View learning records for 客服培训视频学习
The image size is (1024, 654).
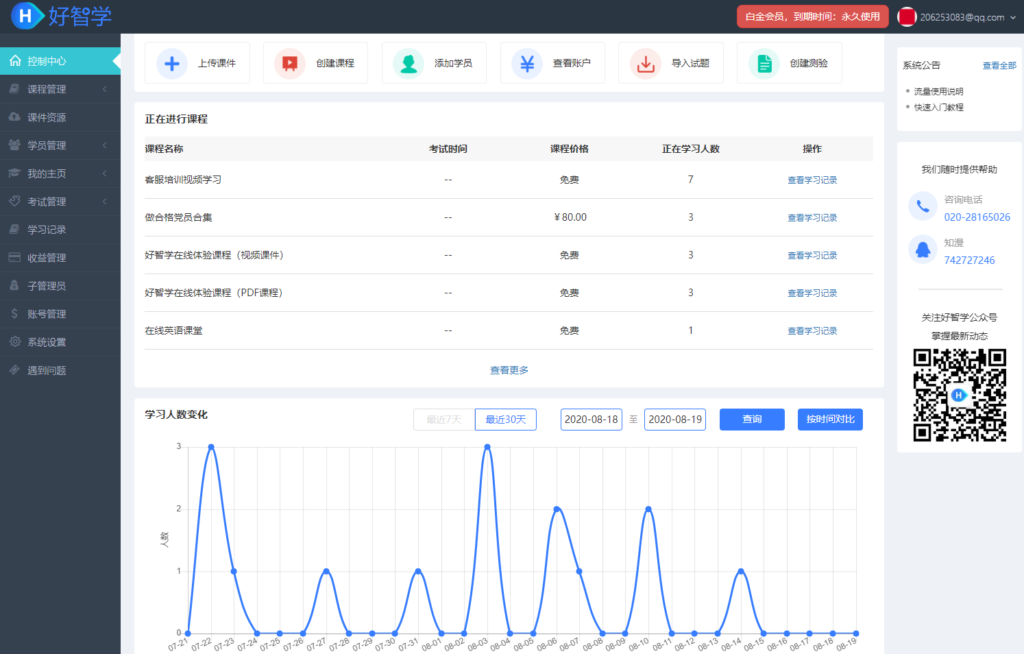(x=812, y=180)
